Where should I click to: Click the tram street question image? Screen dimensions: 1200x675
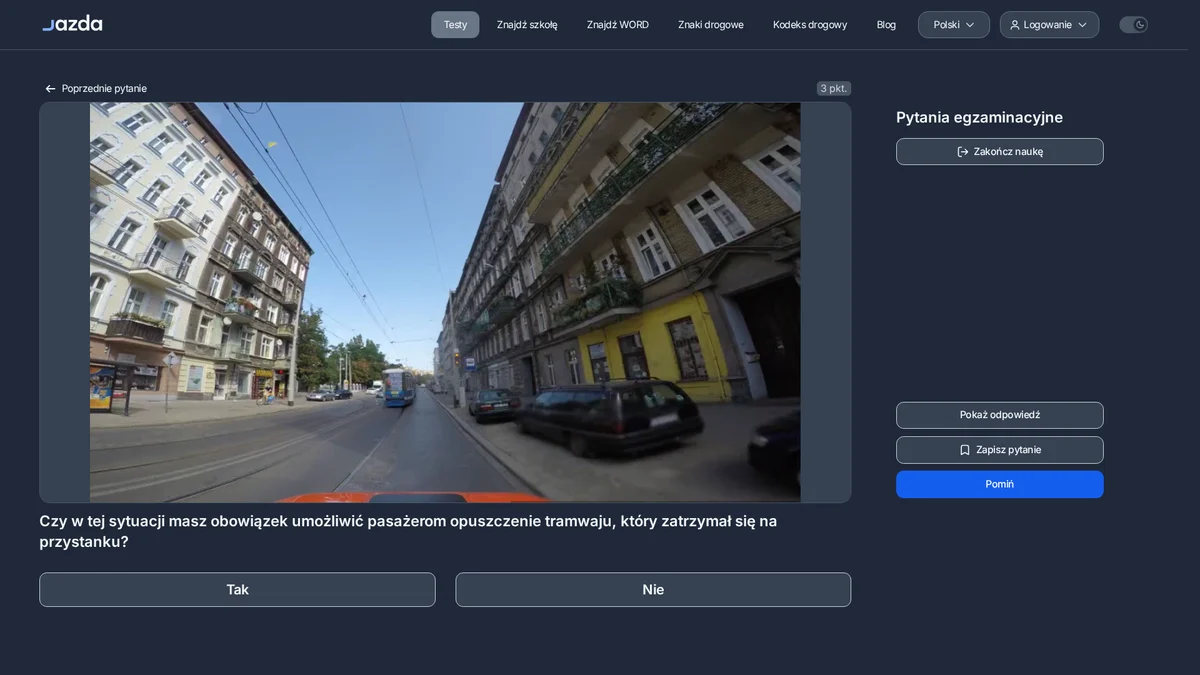pyautogui.click(x=445, y=302)
